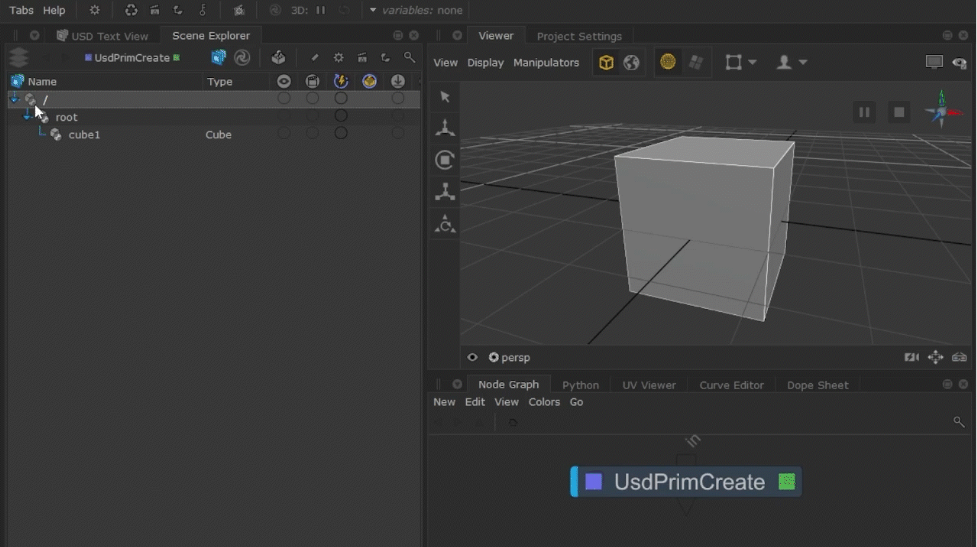Open the Curve Editor tab
The width and height of the screenshot is (977, 547).
pyautogui.click(x=732, y=385)
